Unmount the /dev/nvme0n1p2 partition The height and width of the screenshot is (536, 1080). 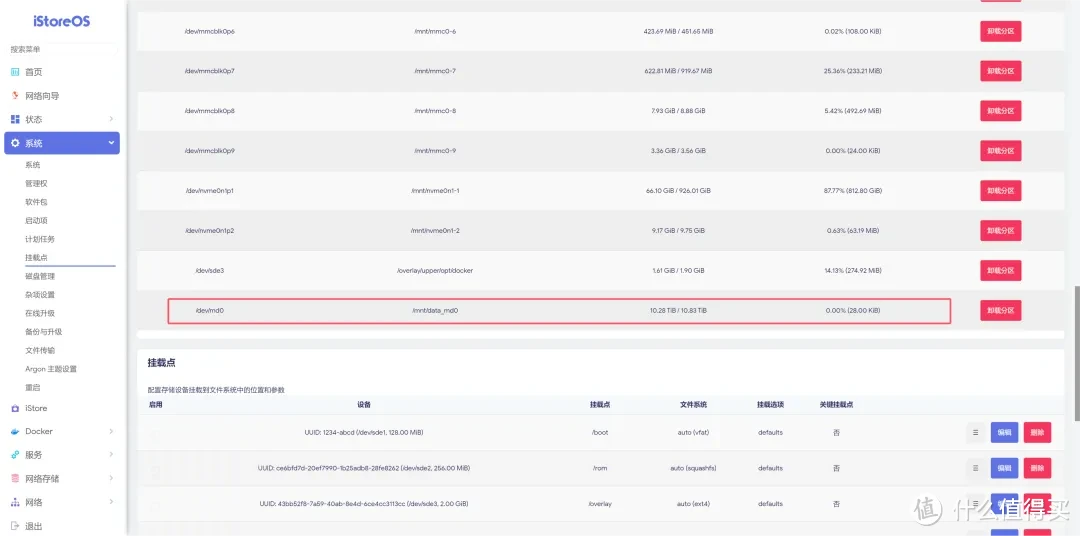click(1000, 231)
